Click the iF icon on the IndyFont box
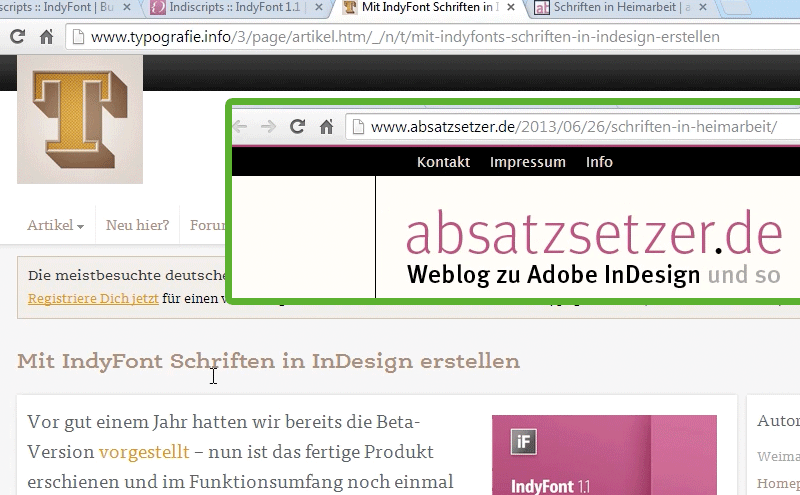This screenshot has width=800, height=495. click(x=523, y=441)
